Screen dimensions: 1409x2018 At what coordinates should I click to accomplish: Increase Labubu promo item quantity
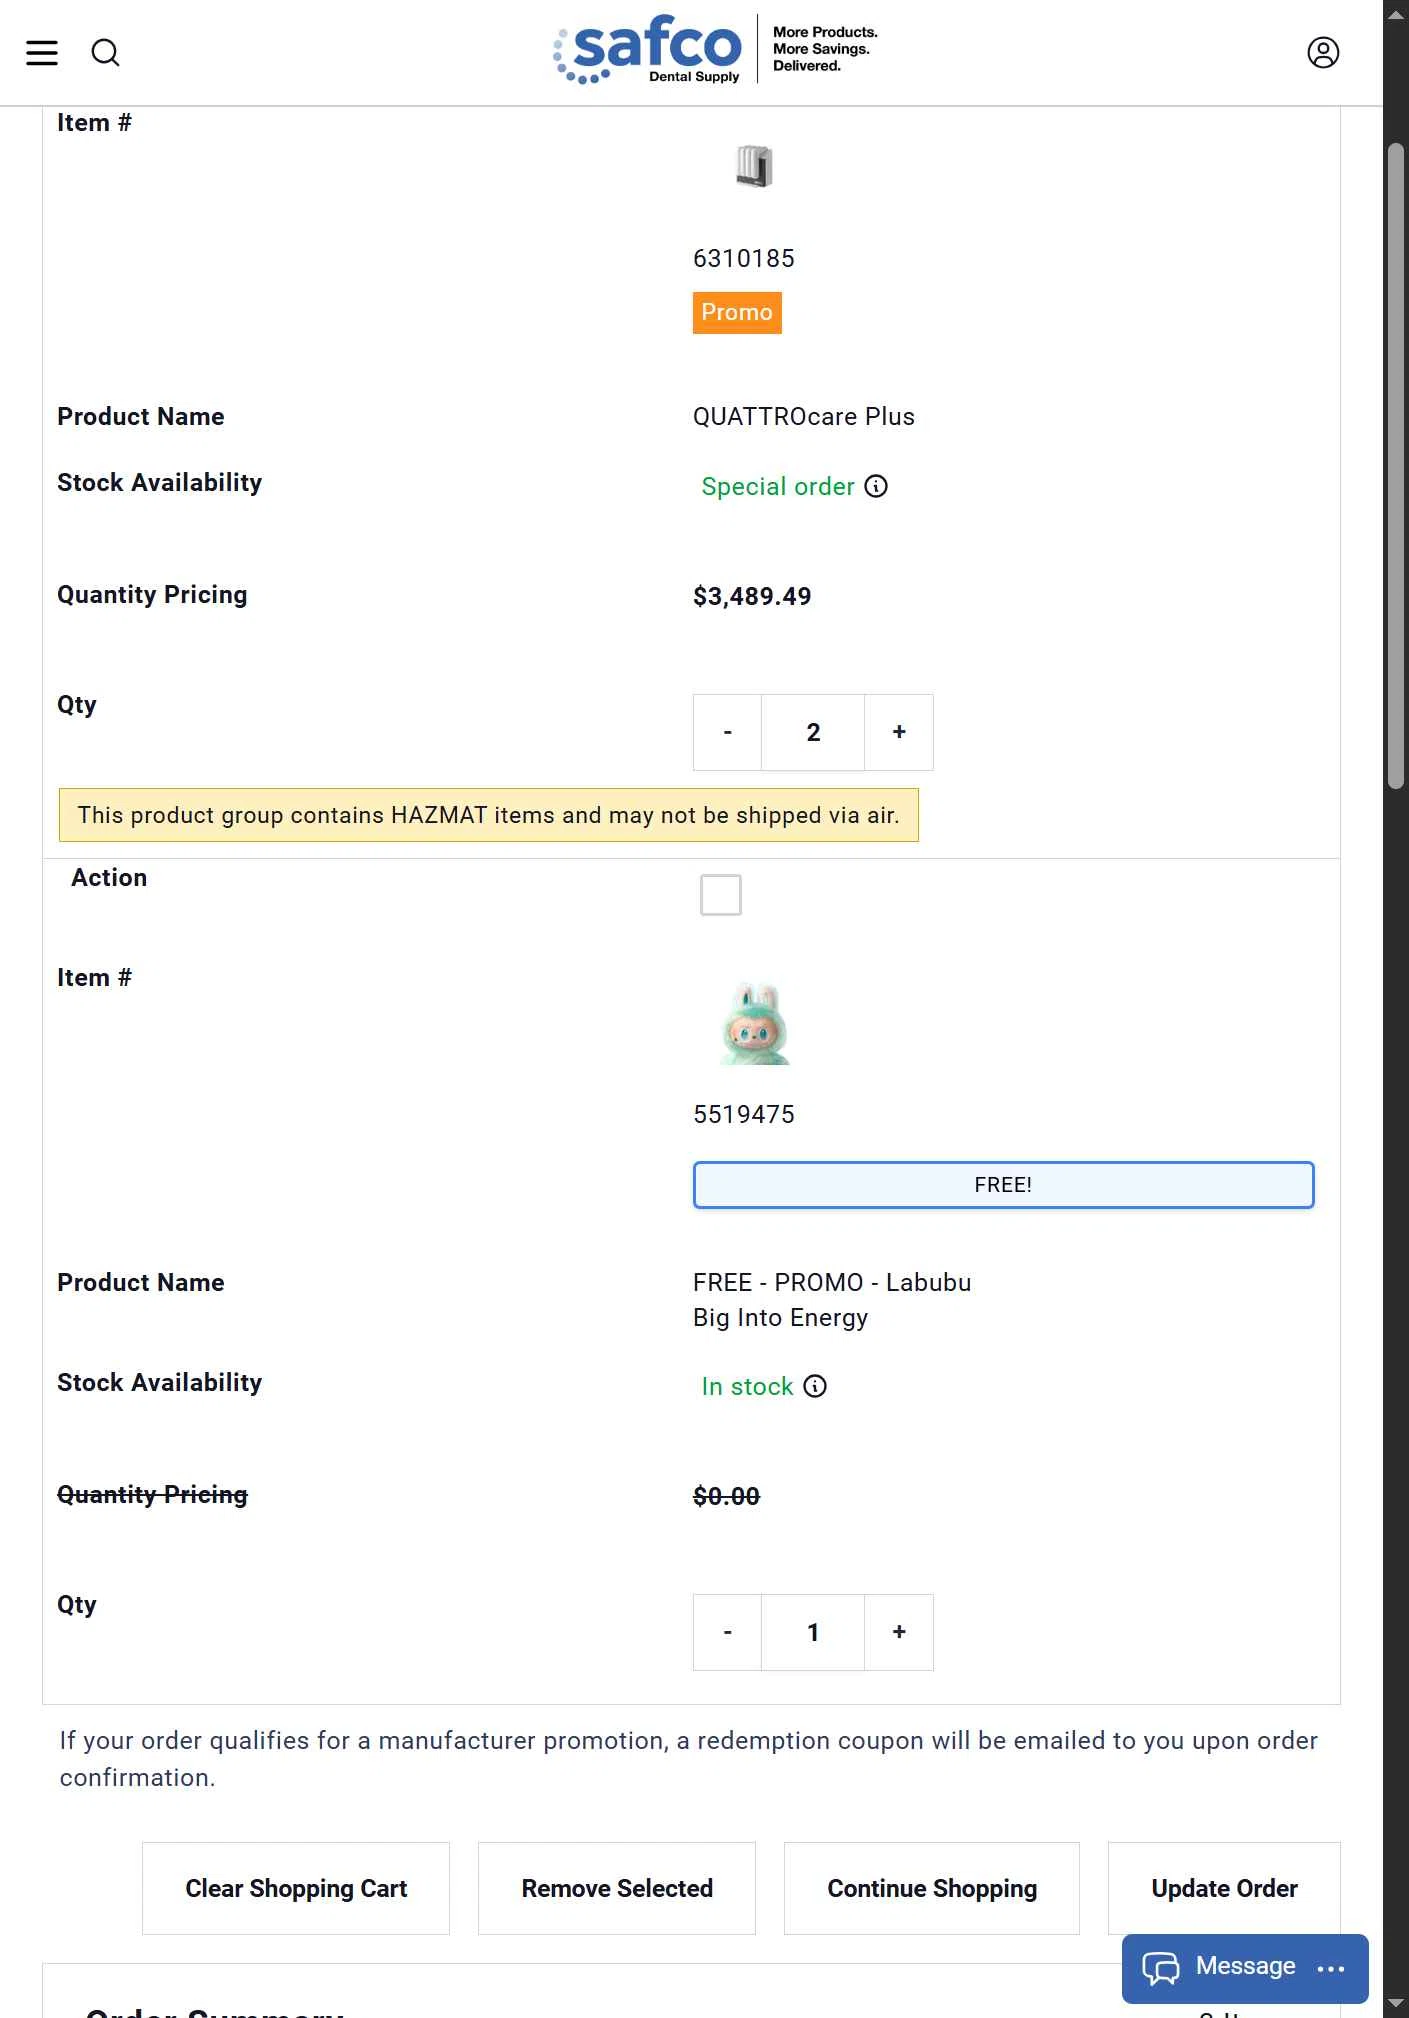(899, 1632)
